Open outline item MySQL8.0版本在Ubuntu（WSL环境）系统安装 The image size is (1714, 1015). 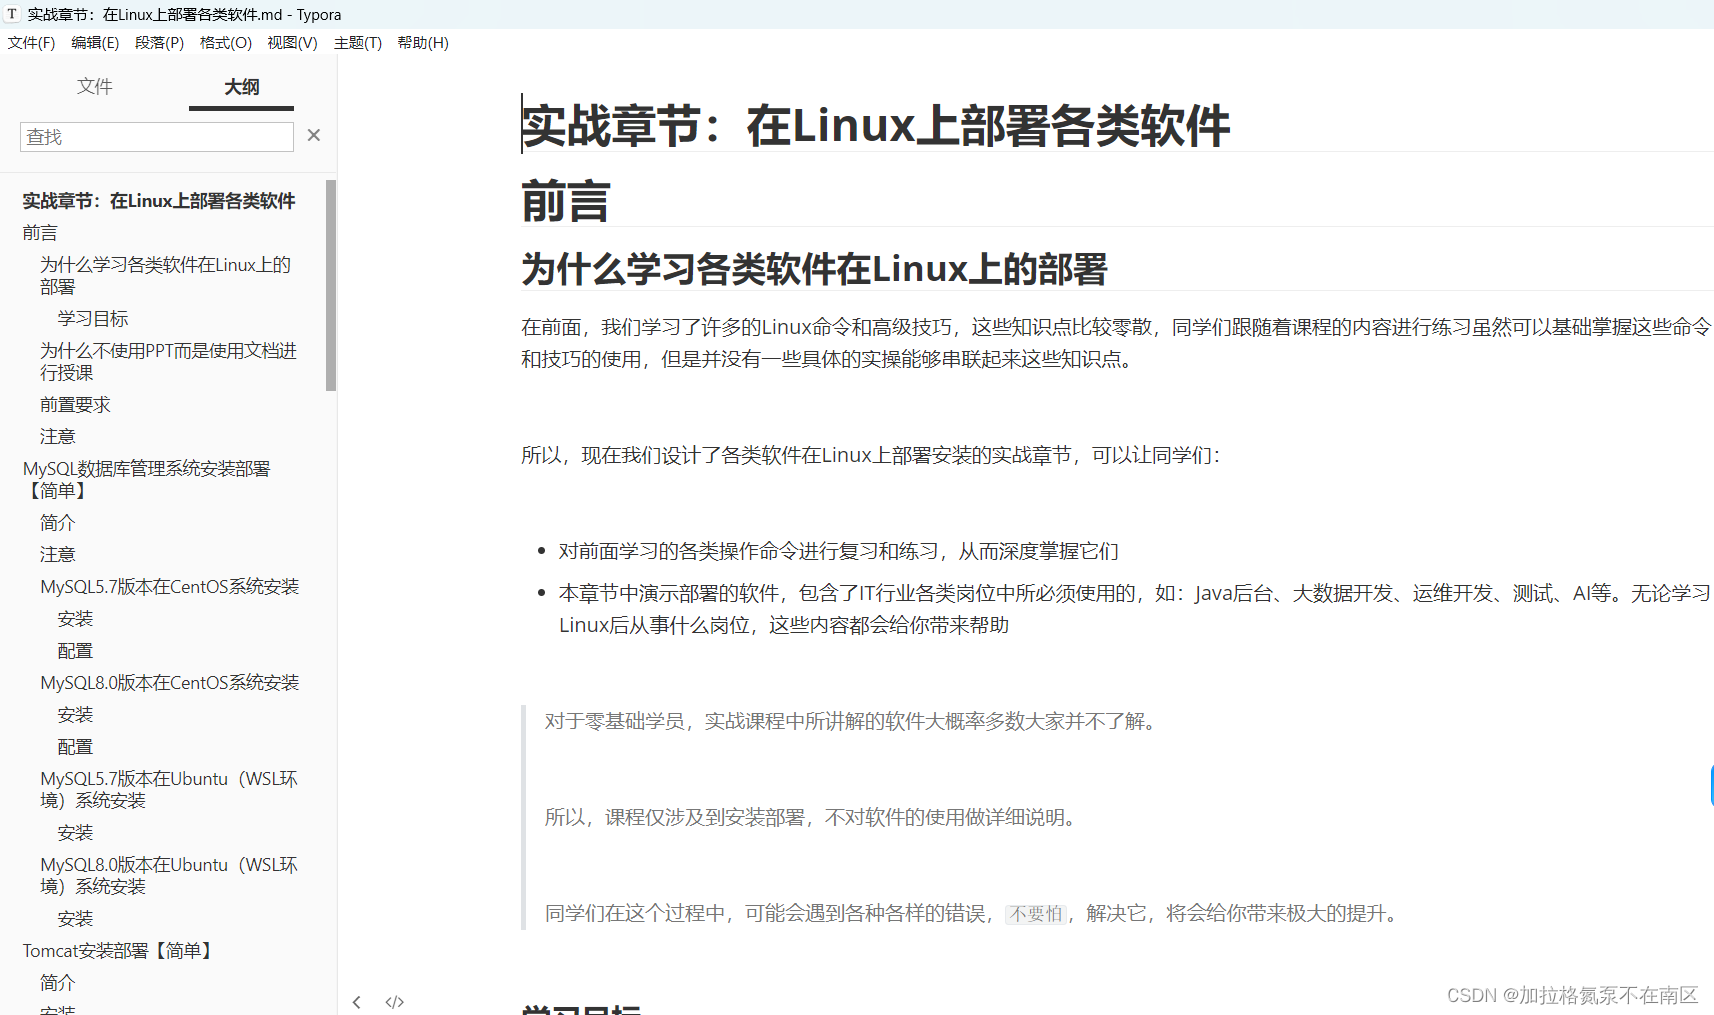pos(169,876)
